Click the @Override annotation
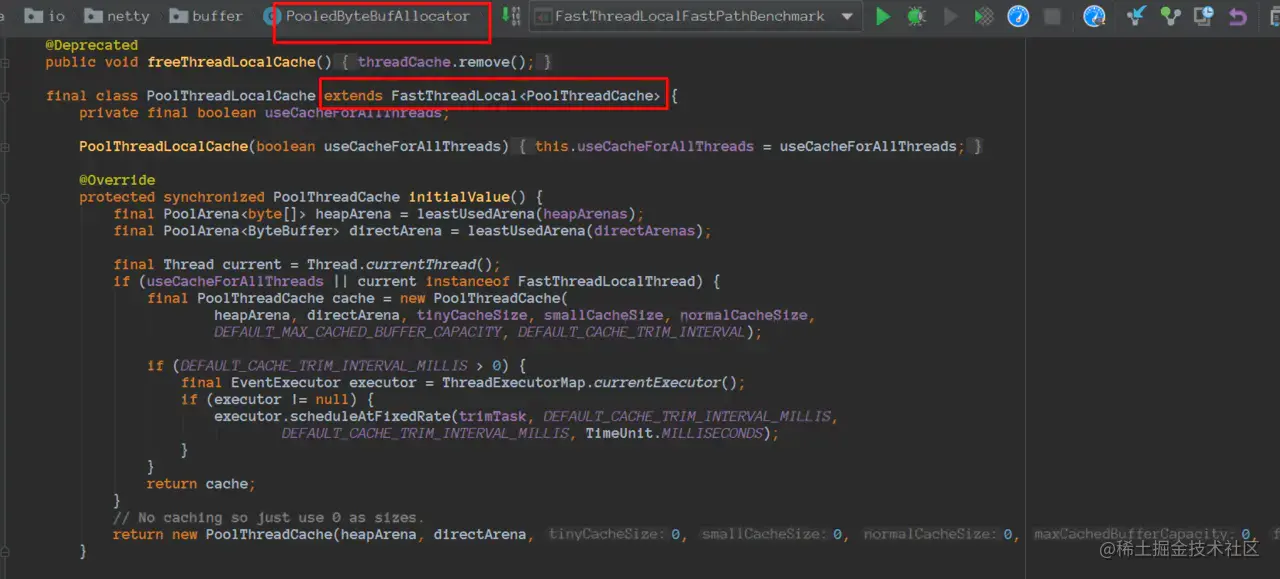Viewport: 1280px width, 579px height. tap(117, 180)
